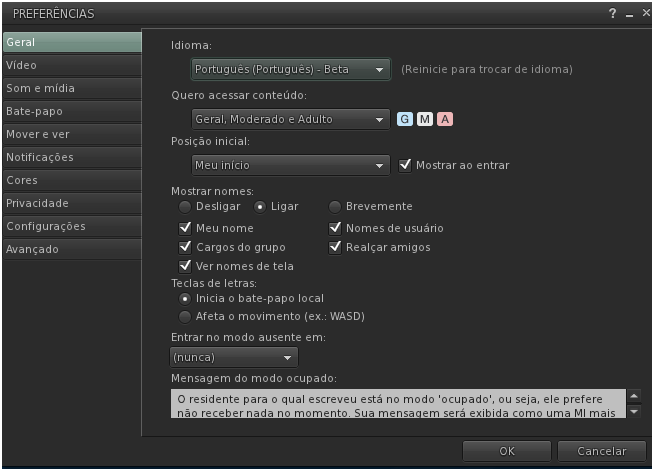
Task: Click the Adult 'A' maturity rating icon
Action: click(x=445, y=120)
